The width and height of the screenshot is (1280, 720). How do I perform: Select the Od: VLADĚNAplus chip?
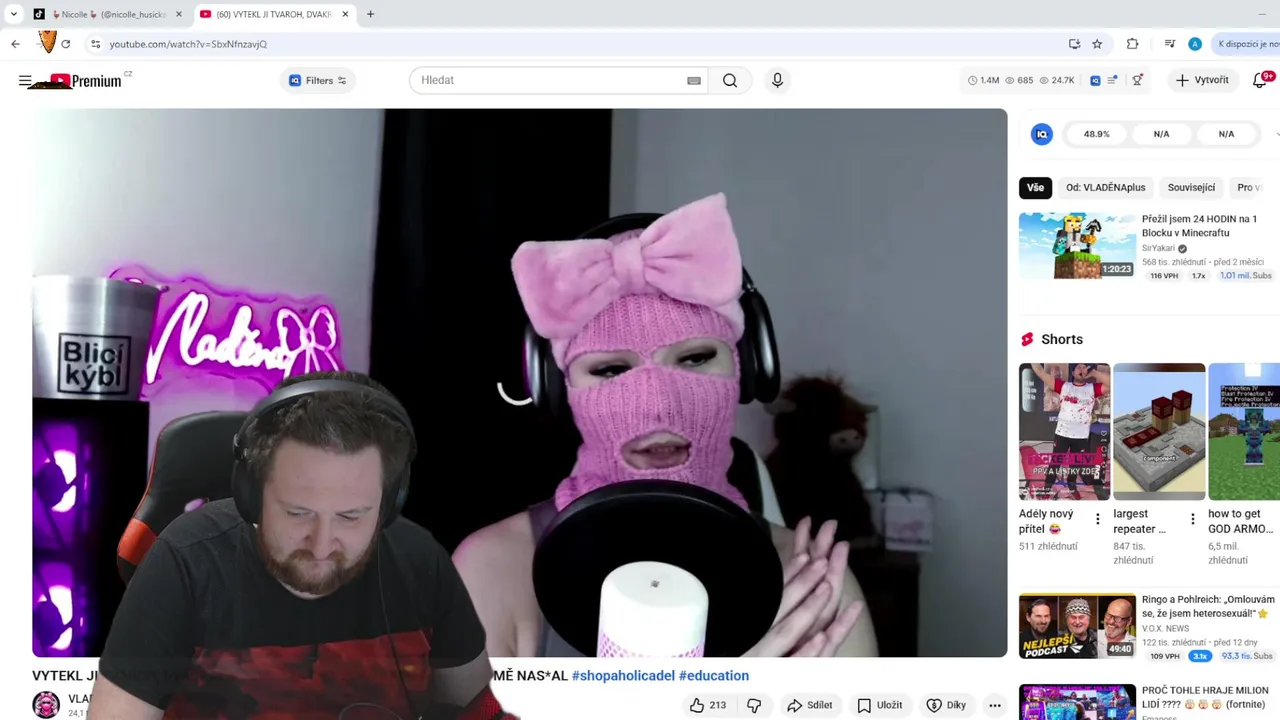click(x=1105, y=188)
